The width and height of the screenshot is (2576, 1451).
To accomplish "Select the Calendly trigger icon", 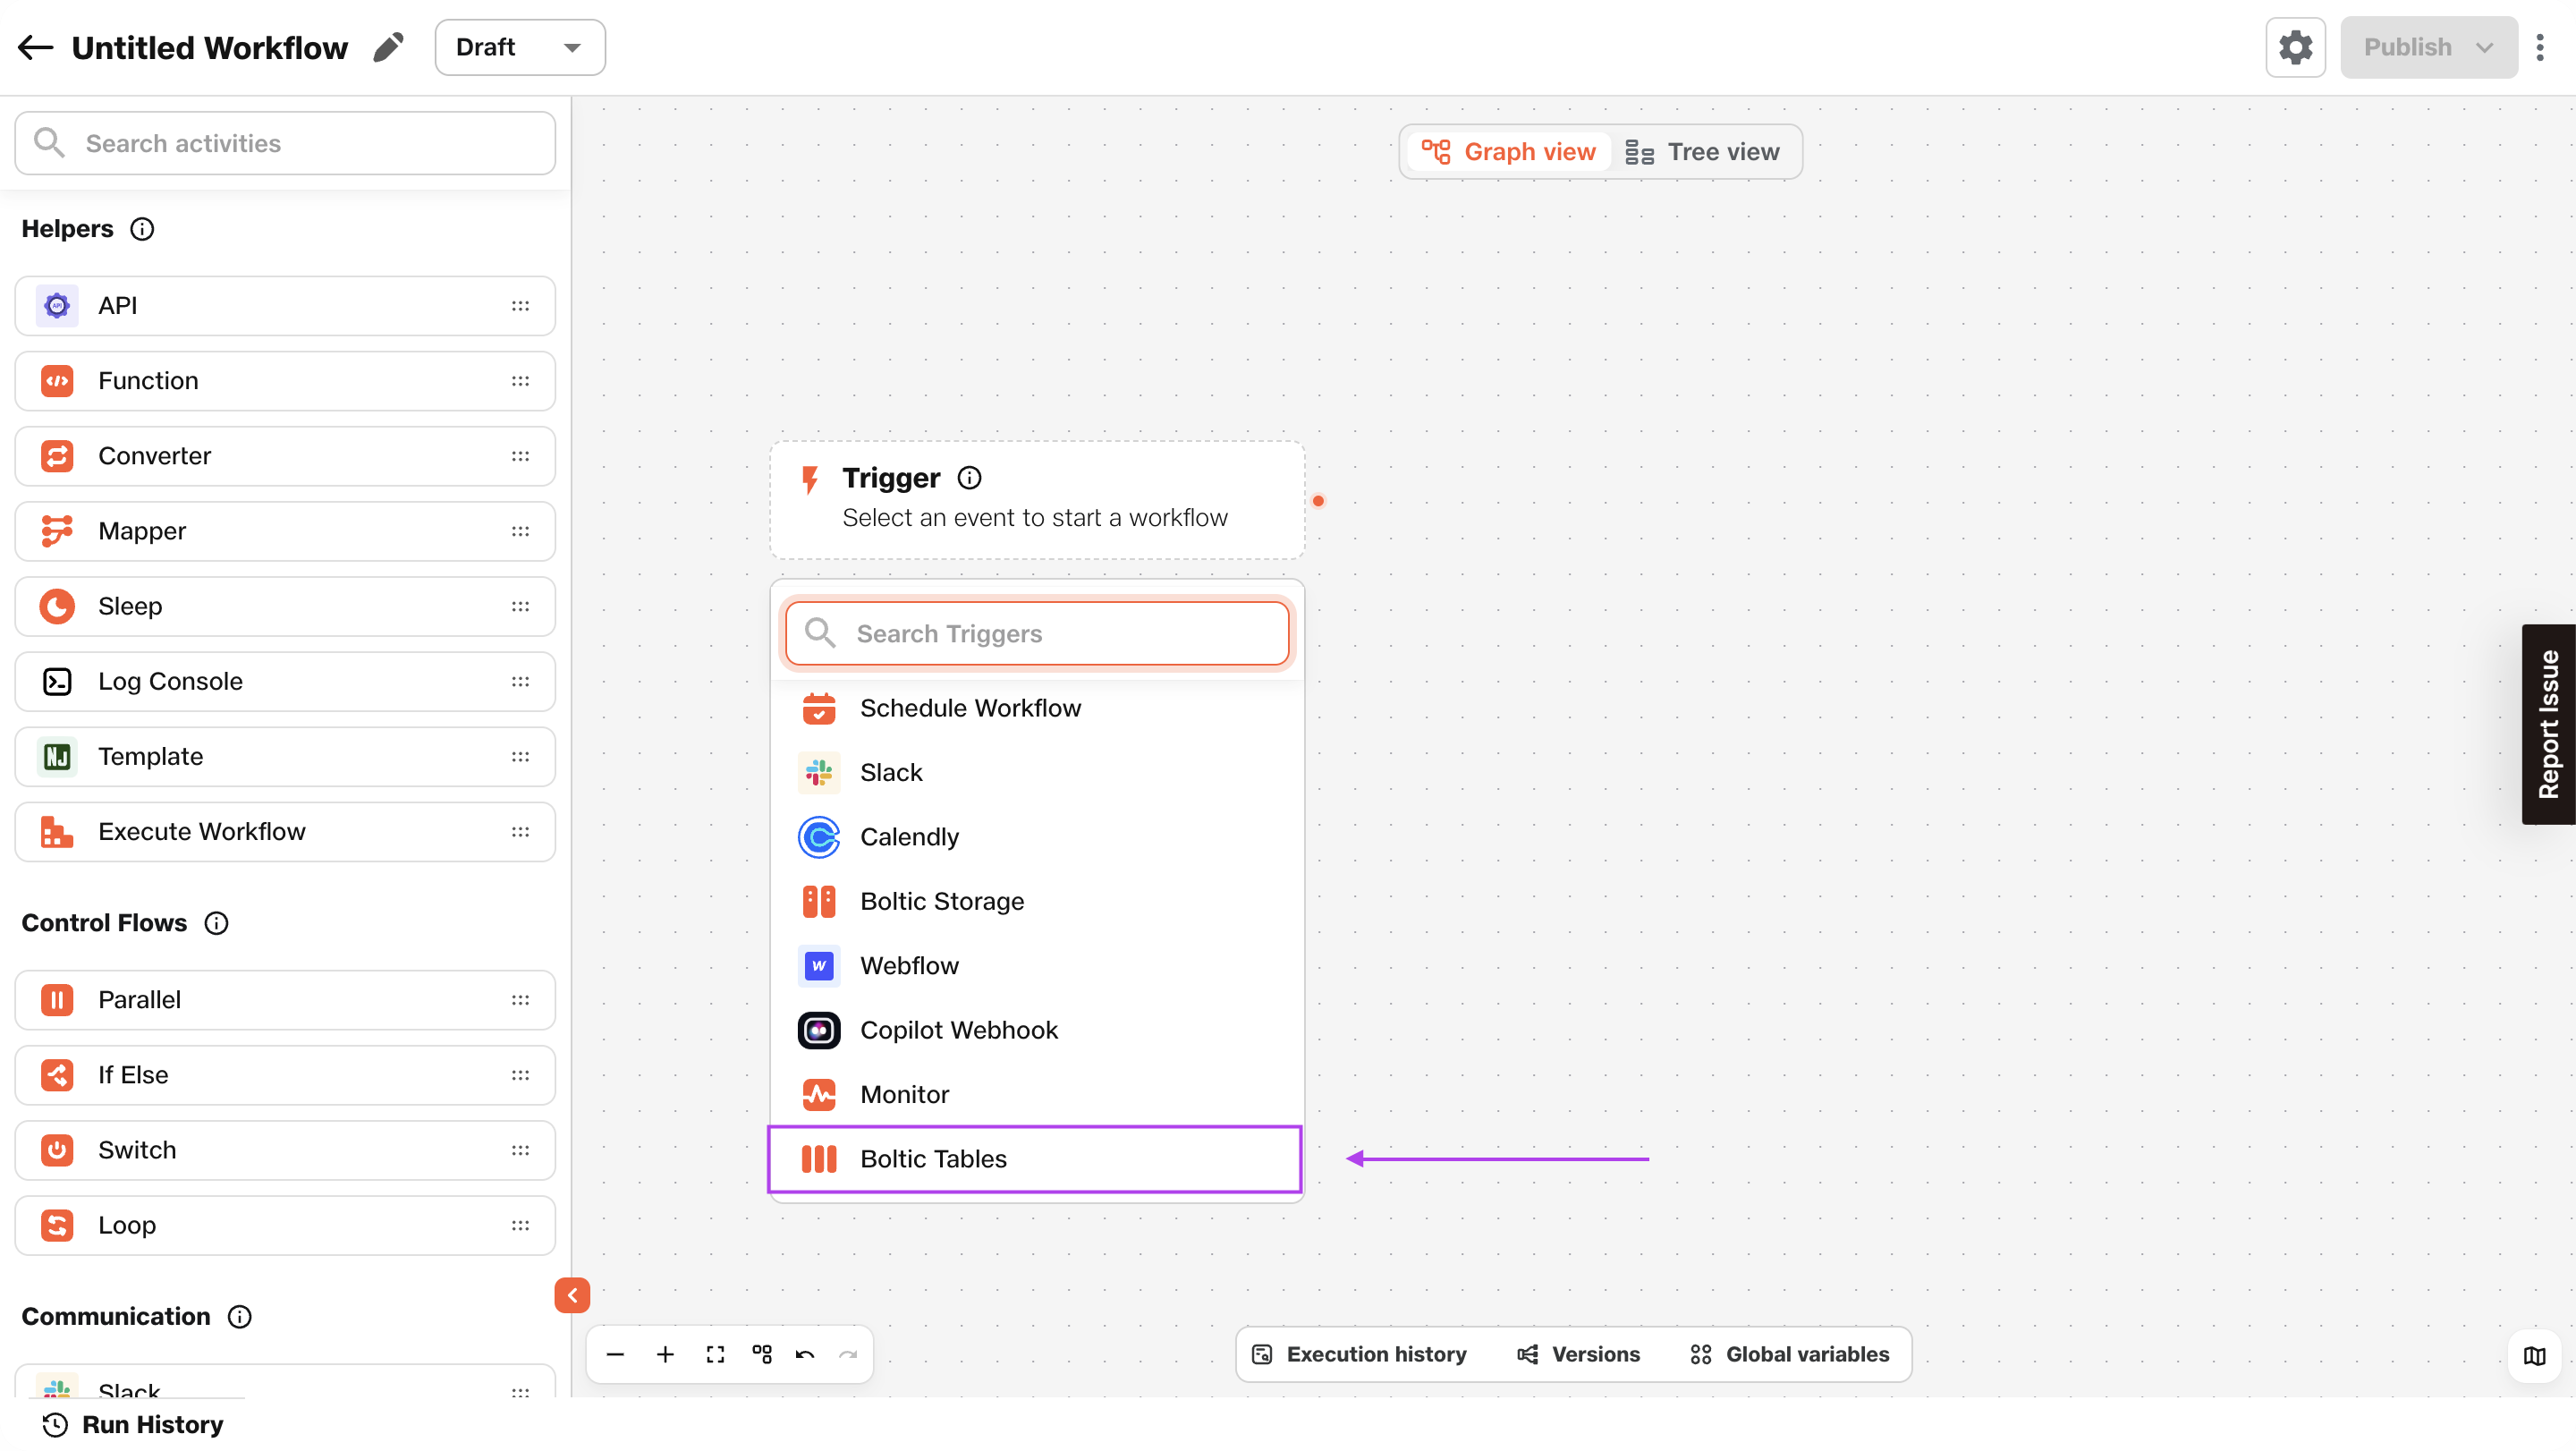I will point(819,837).
